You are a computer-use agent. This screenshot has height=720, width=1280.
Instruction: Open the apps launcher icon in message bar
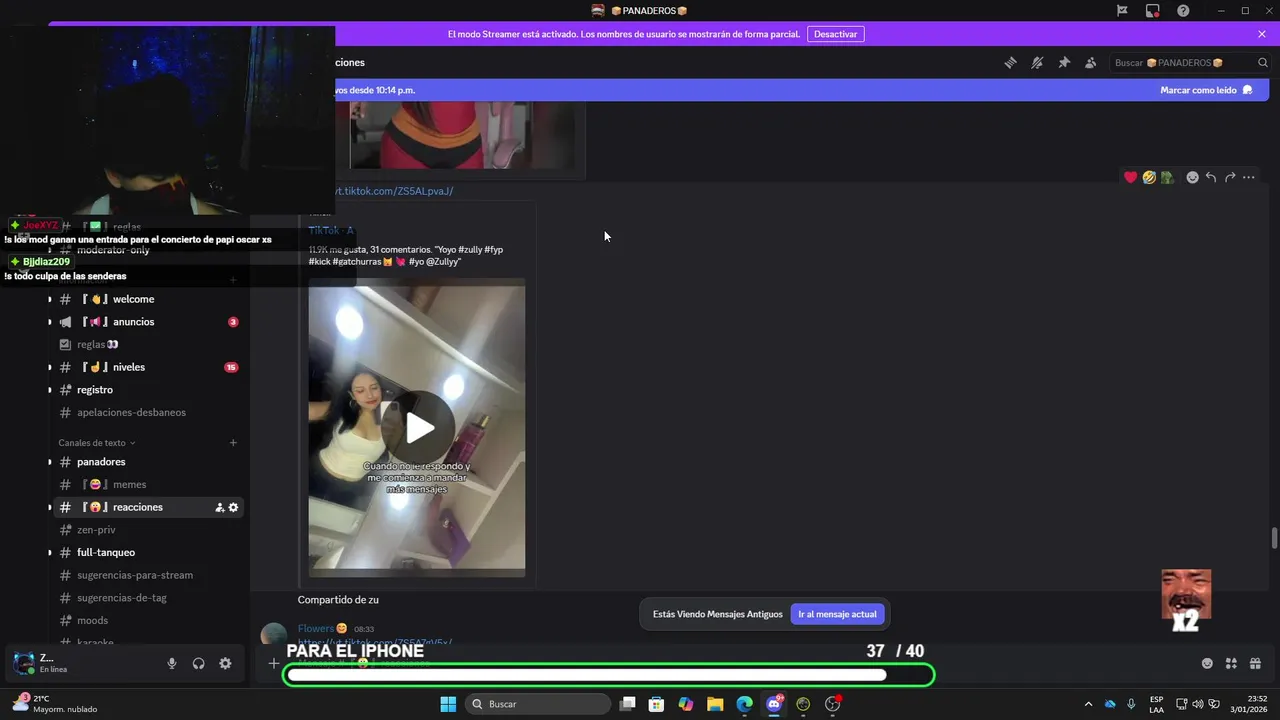[x=1231, y=663]
